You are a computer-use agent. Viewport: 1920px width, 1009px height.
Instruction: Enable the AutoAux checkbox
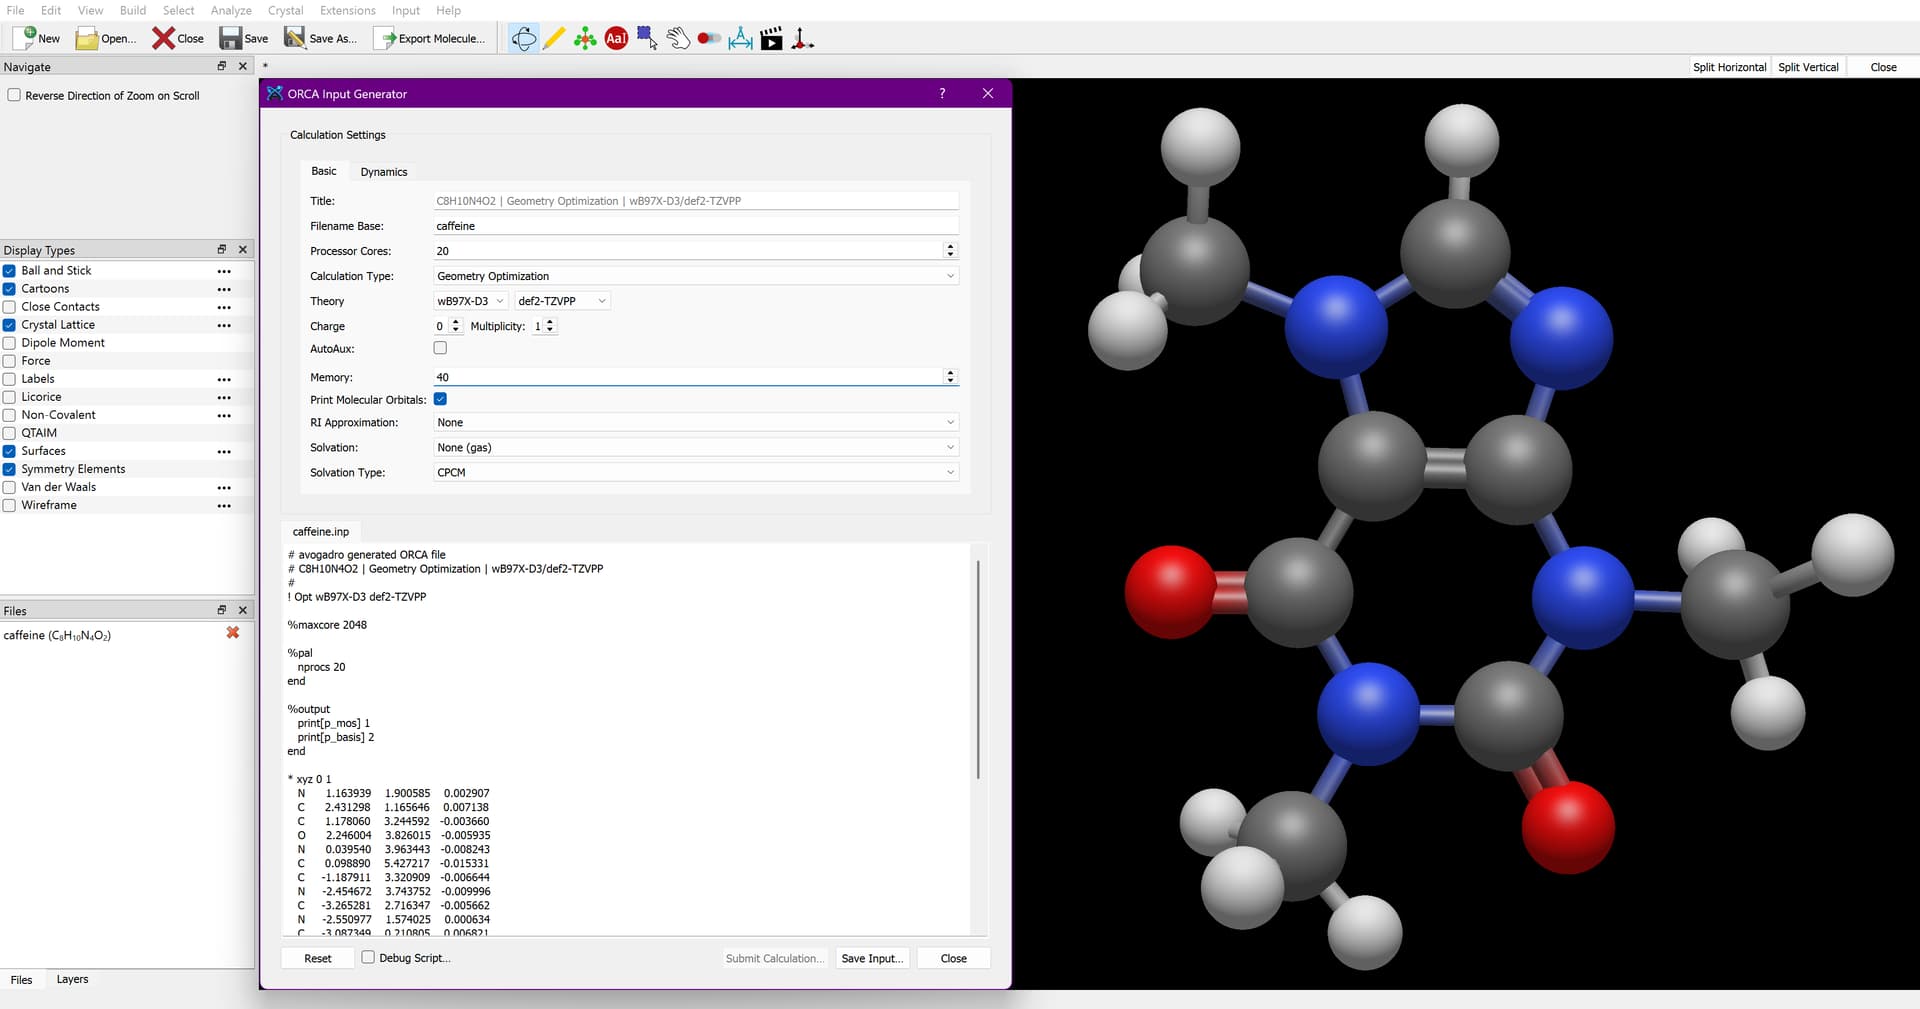click(440, 348)
